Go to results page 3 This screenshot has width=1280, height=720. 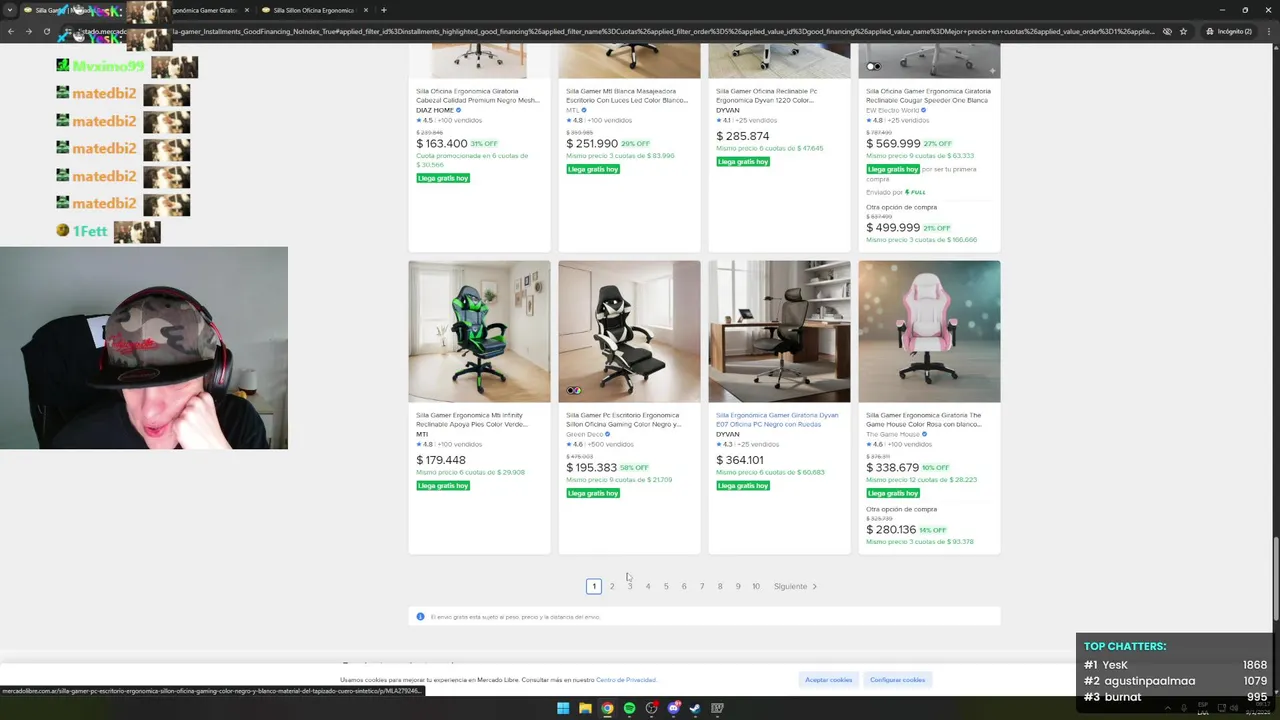point(630,586)
